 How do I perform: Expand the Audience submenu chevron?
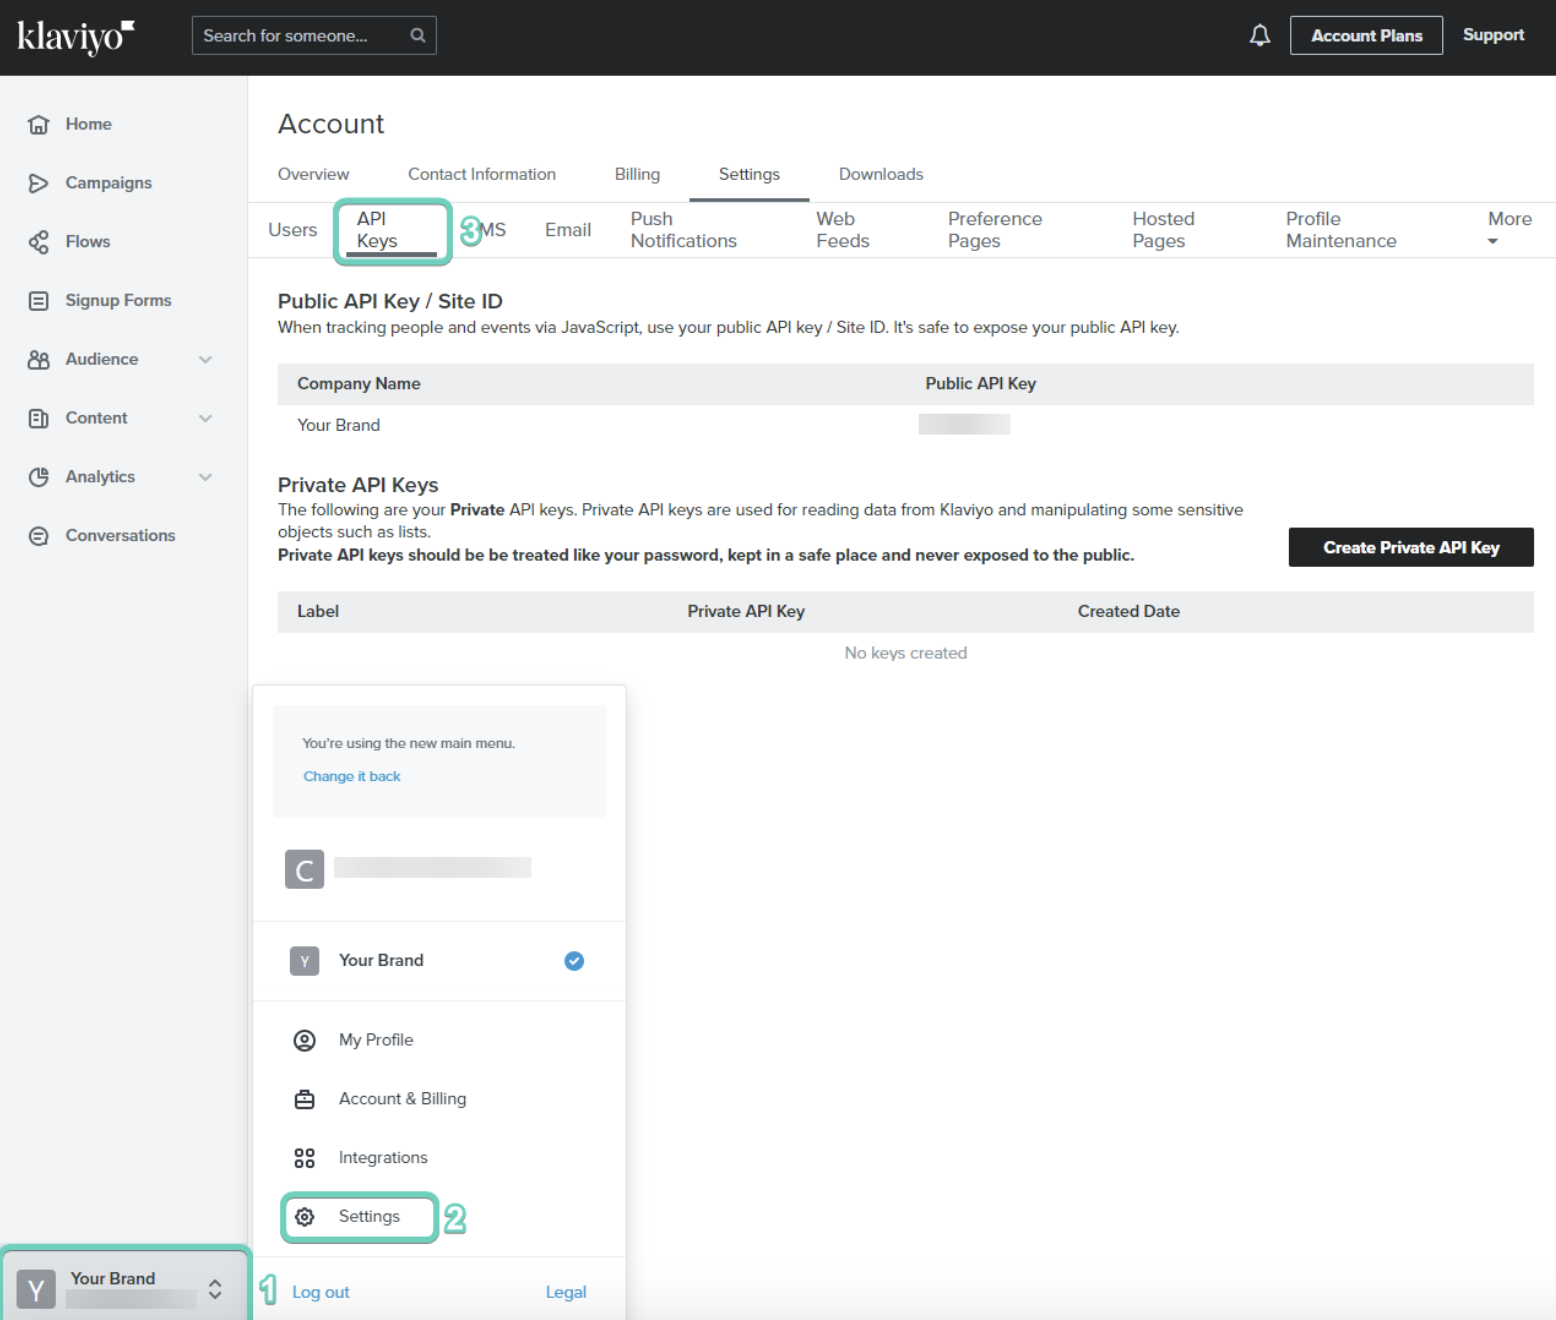(205, 360)
